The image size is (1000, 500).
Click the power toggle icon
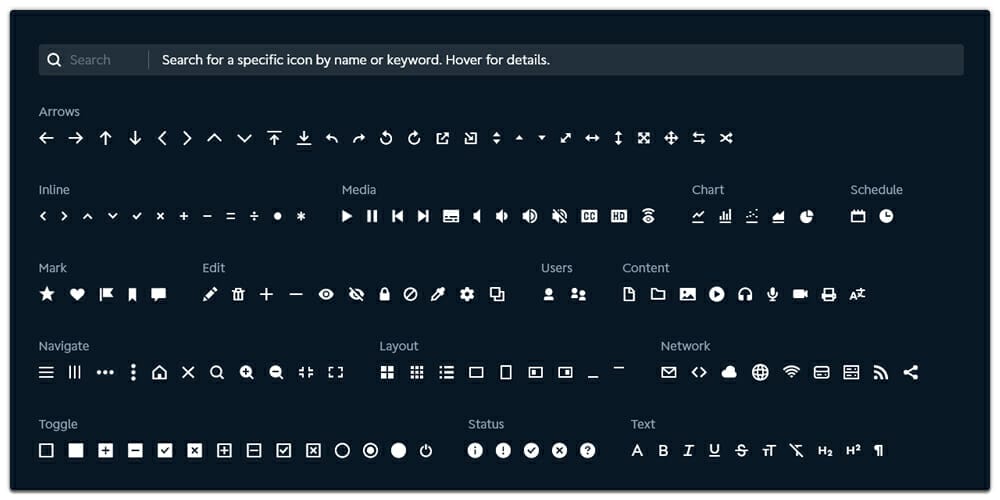[x=426, y=451]
